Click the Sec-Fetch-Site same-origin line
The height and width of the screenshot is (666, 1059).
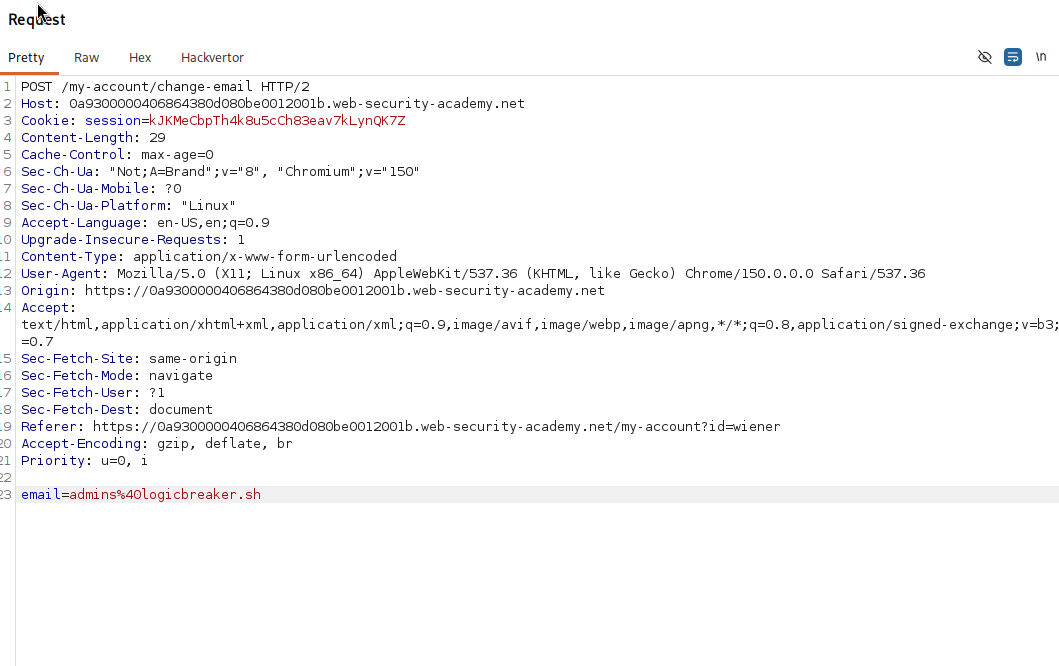click(129, 358)
